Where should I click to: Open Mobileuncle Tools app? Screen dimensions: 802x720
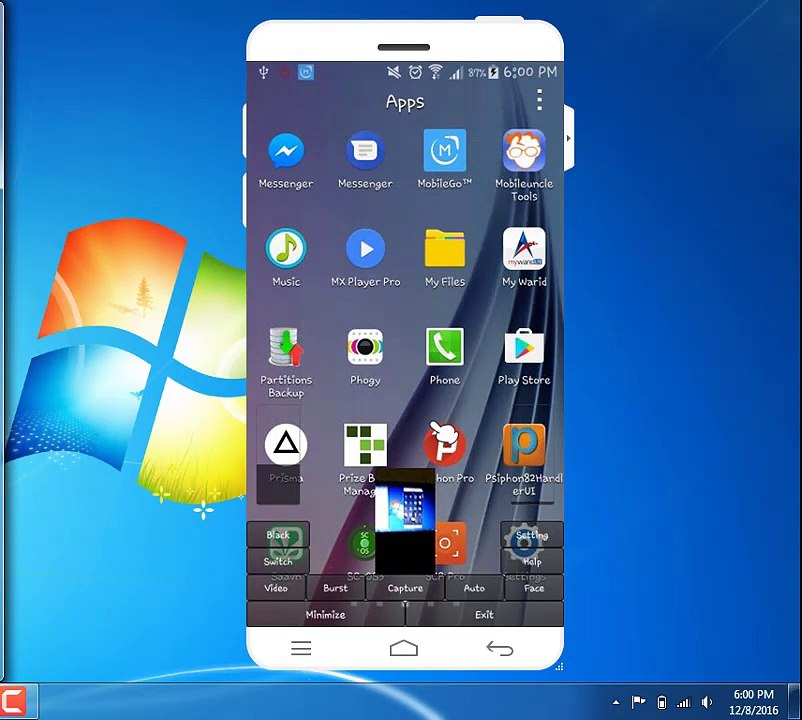coord(524,150)
